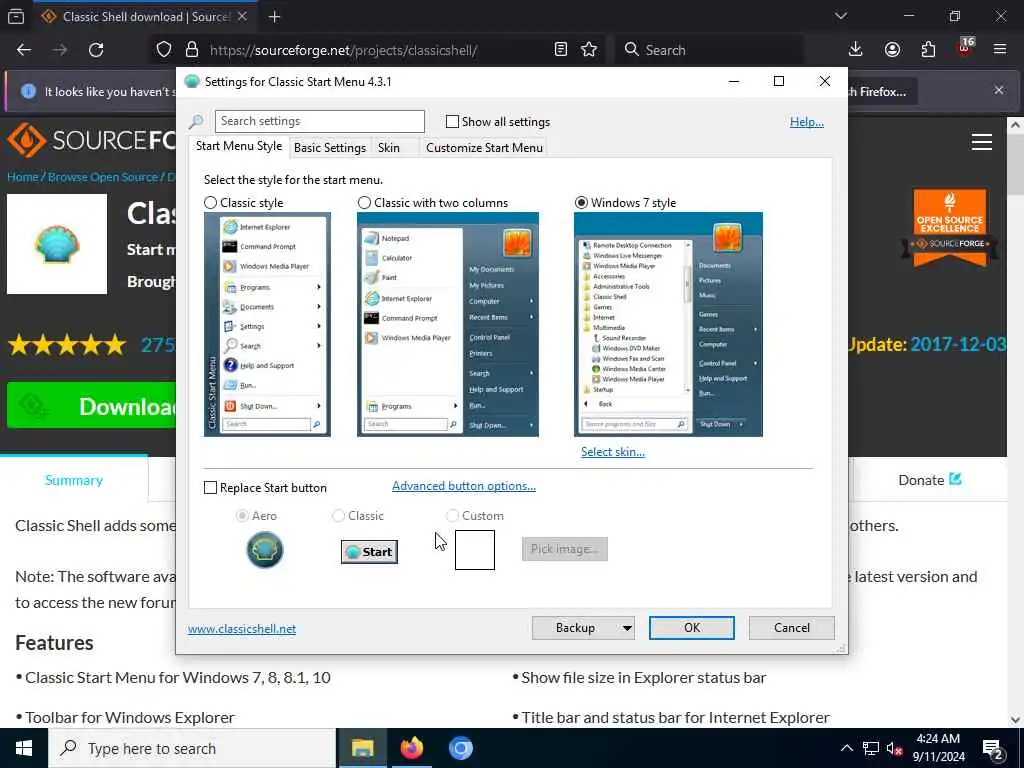Click the network tray icon
The image size is (1024, 768).
871,748
